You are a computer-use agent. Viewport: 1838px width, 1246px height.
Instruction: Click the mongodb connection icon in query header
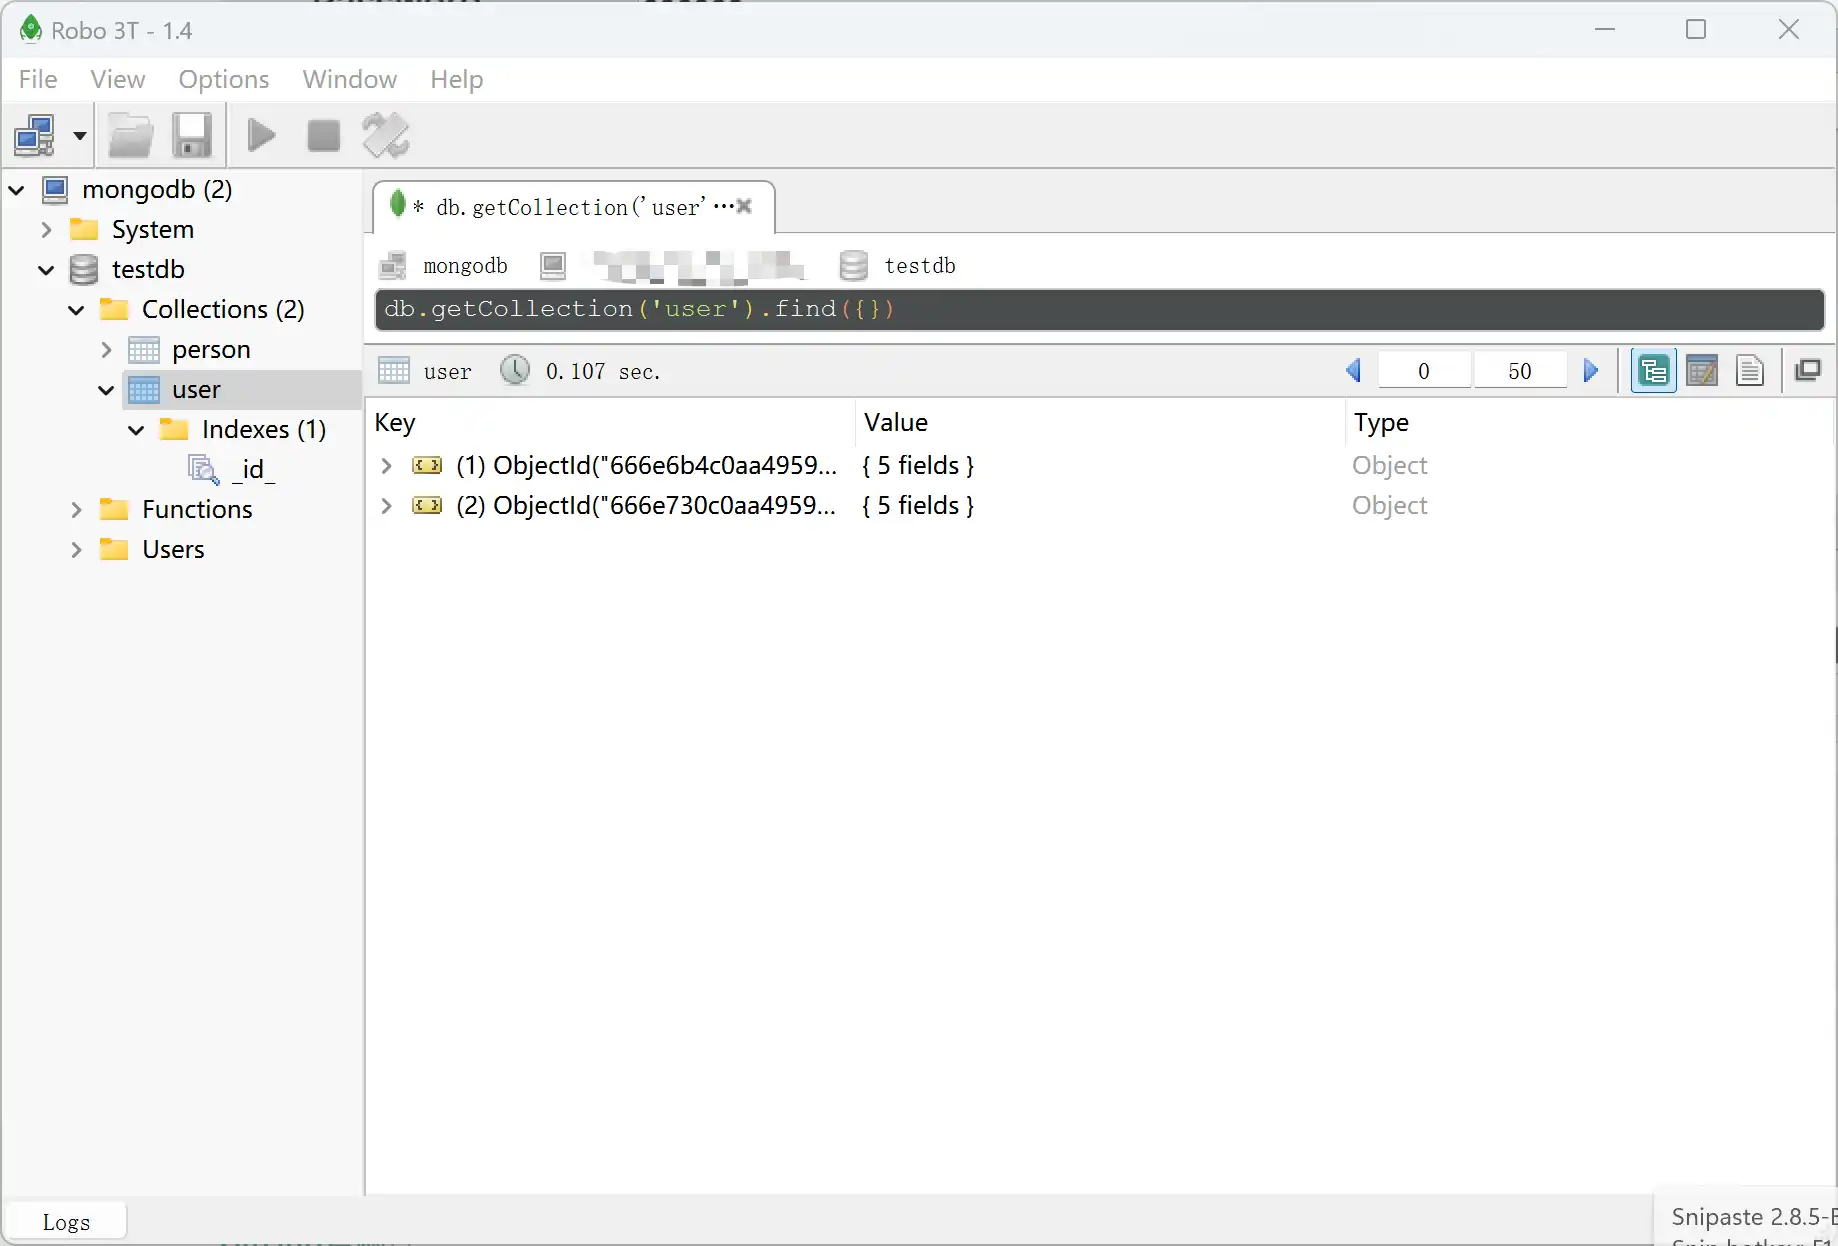393,265
